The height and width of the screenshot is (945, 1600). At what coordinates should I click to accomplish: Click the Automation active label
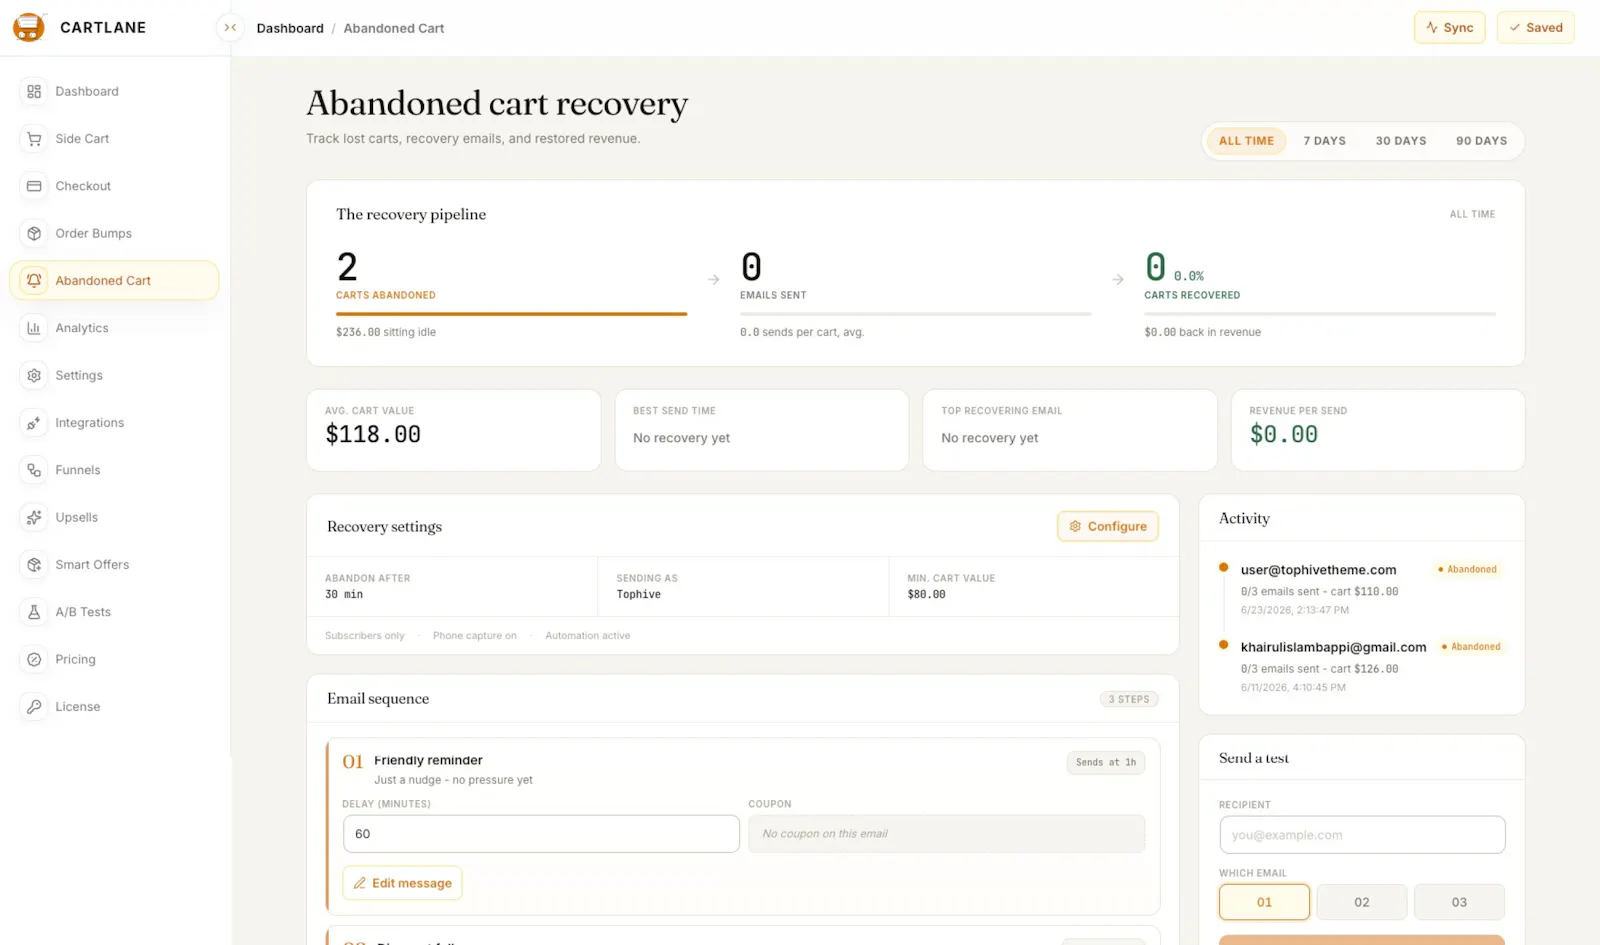pyautogui.click(x=588, y=636)
